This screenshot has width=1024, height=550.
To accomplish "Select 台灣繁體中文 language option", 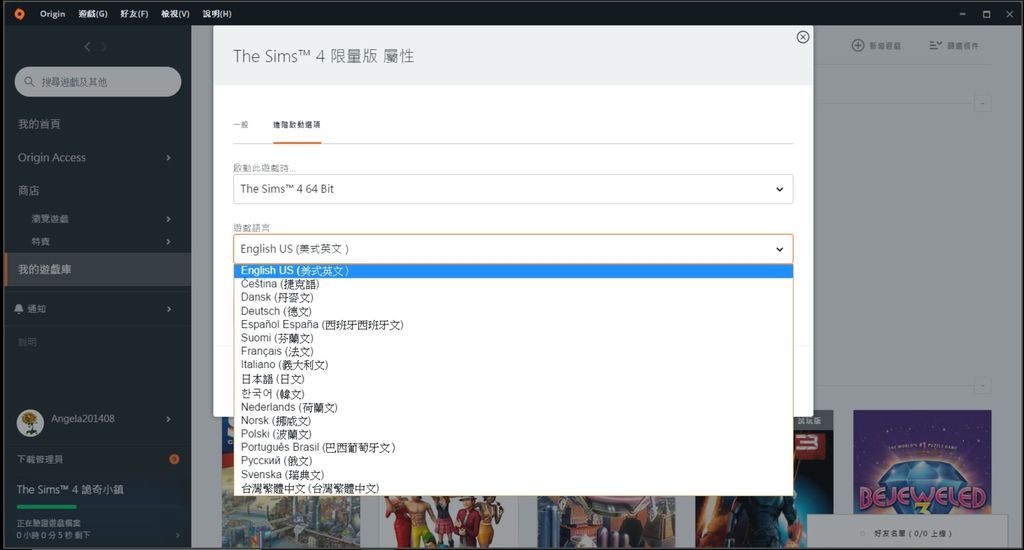I will coord(513,488).
